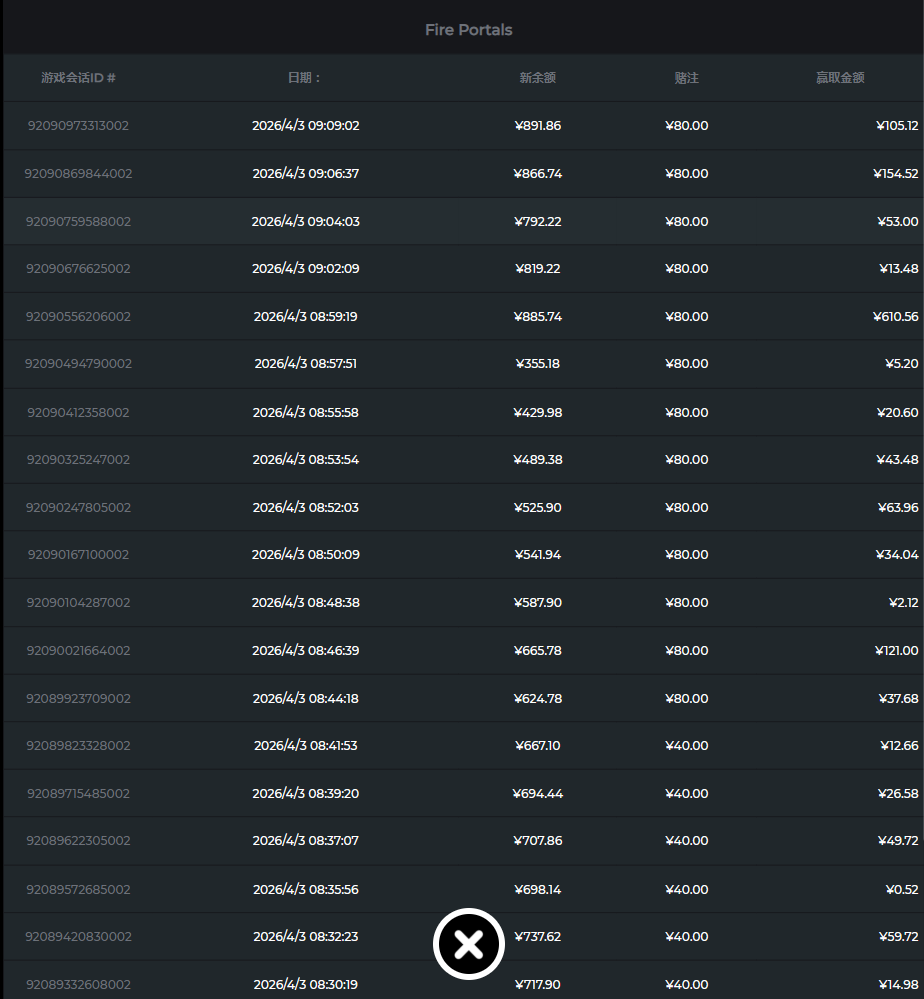Image resolution: width=924 pixels, height=999 pixels.
Task: Close the history panel with X icon
Action: (x=468, y=943)
